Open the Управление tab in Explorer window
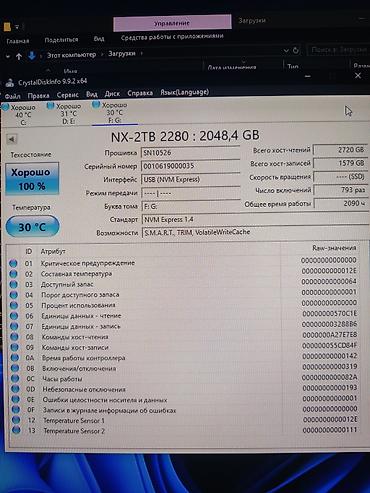370x493 pixels. click(172, 23)
